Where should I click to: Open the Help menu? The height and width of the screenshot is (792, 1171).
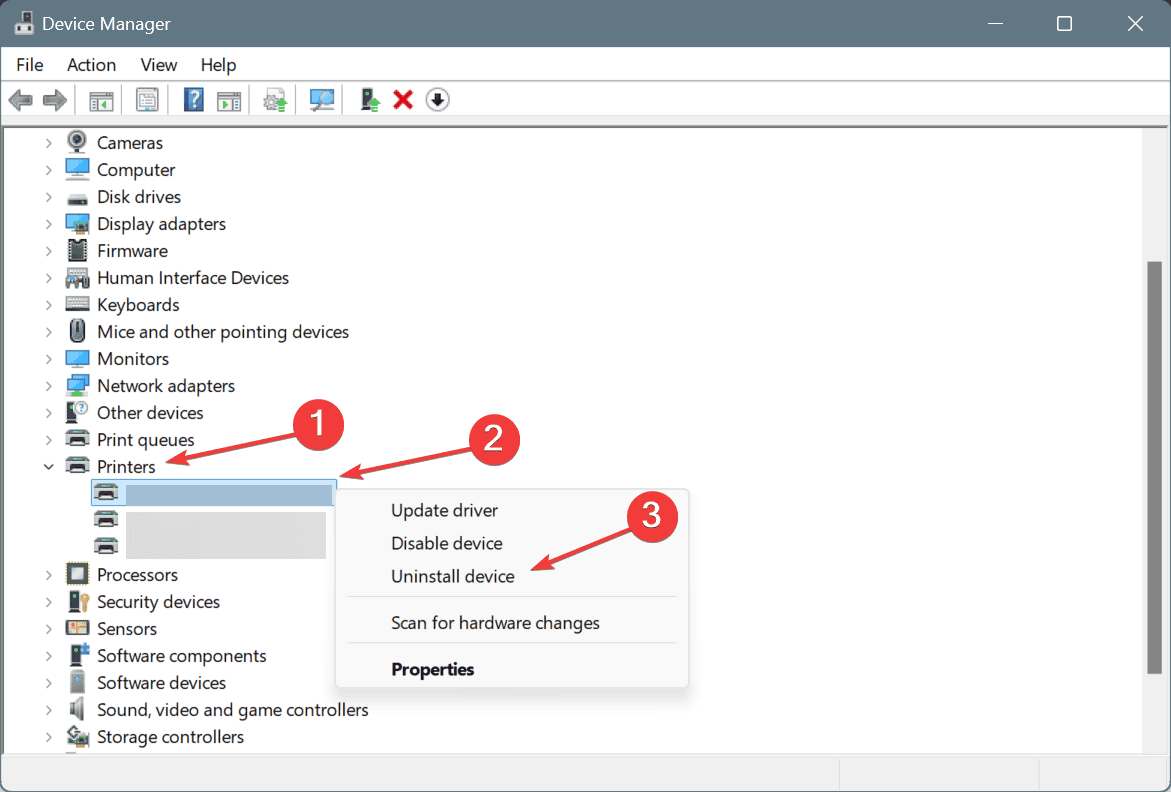click(x=218, y=65)
